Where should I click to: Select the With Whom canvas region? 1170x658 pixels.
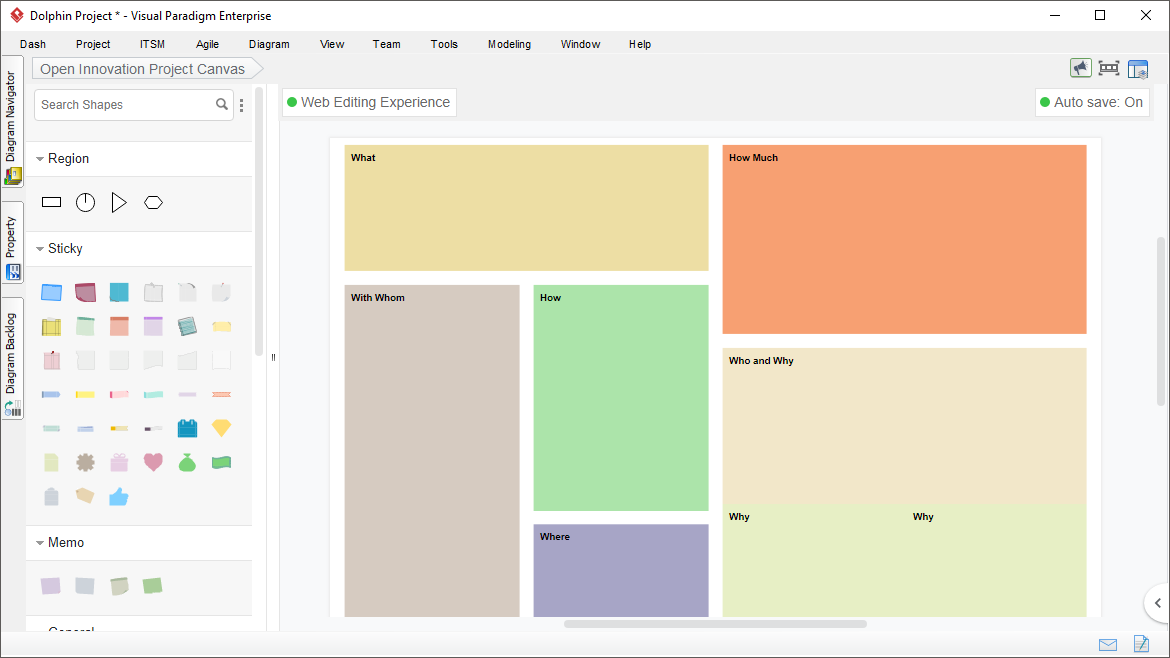point(432,451)
